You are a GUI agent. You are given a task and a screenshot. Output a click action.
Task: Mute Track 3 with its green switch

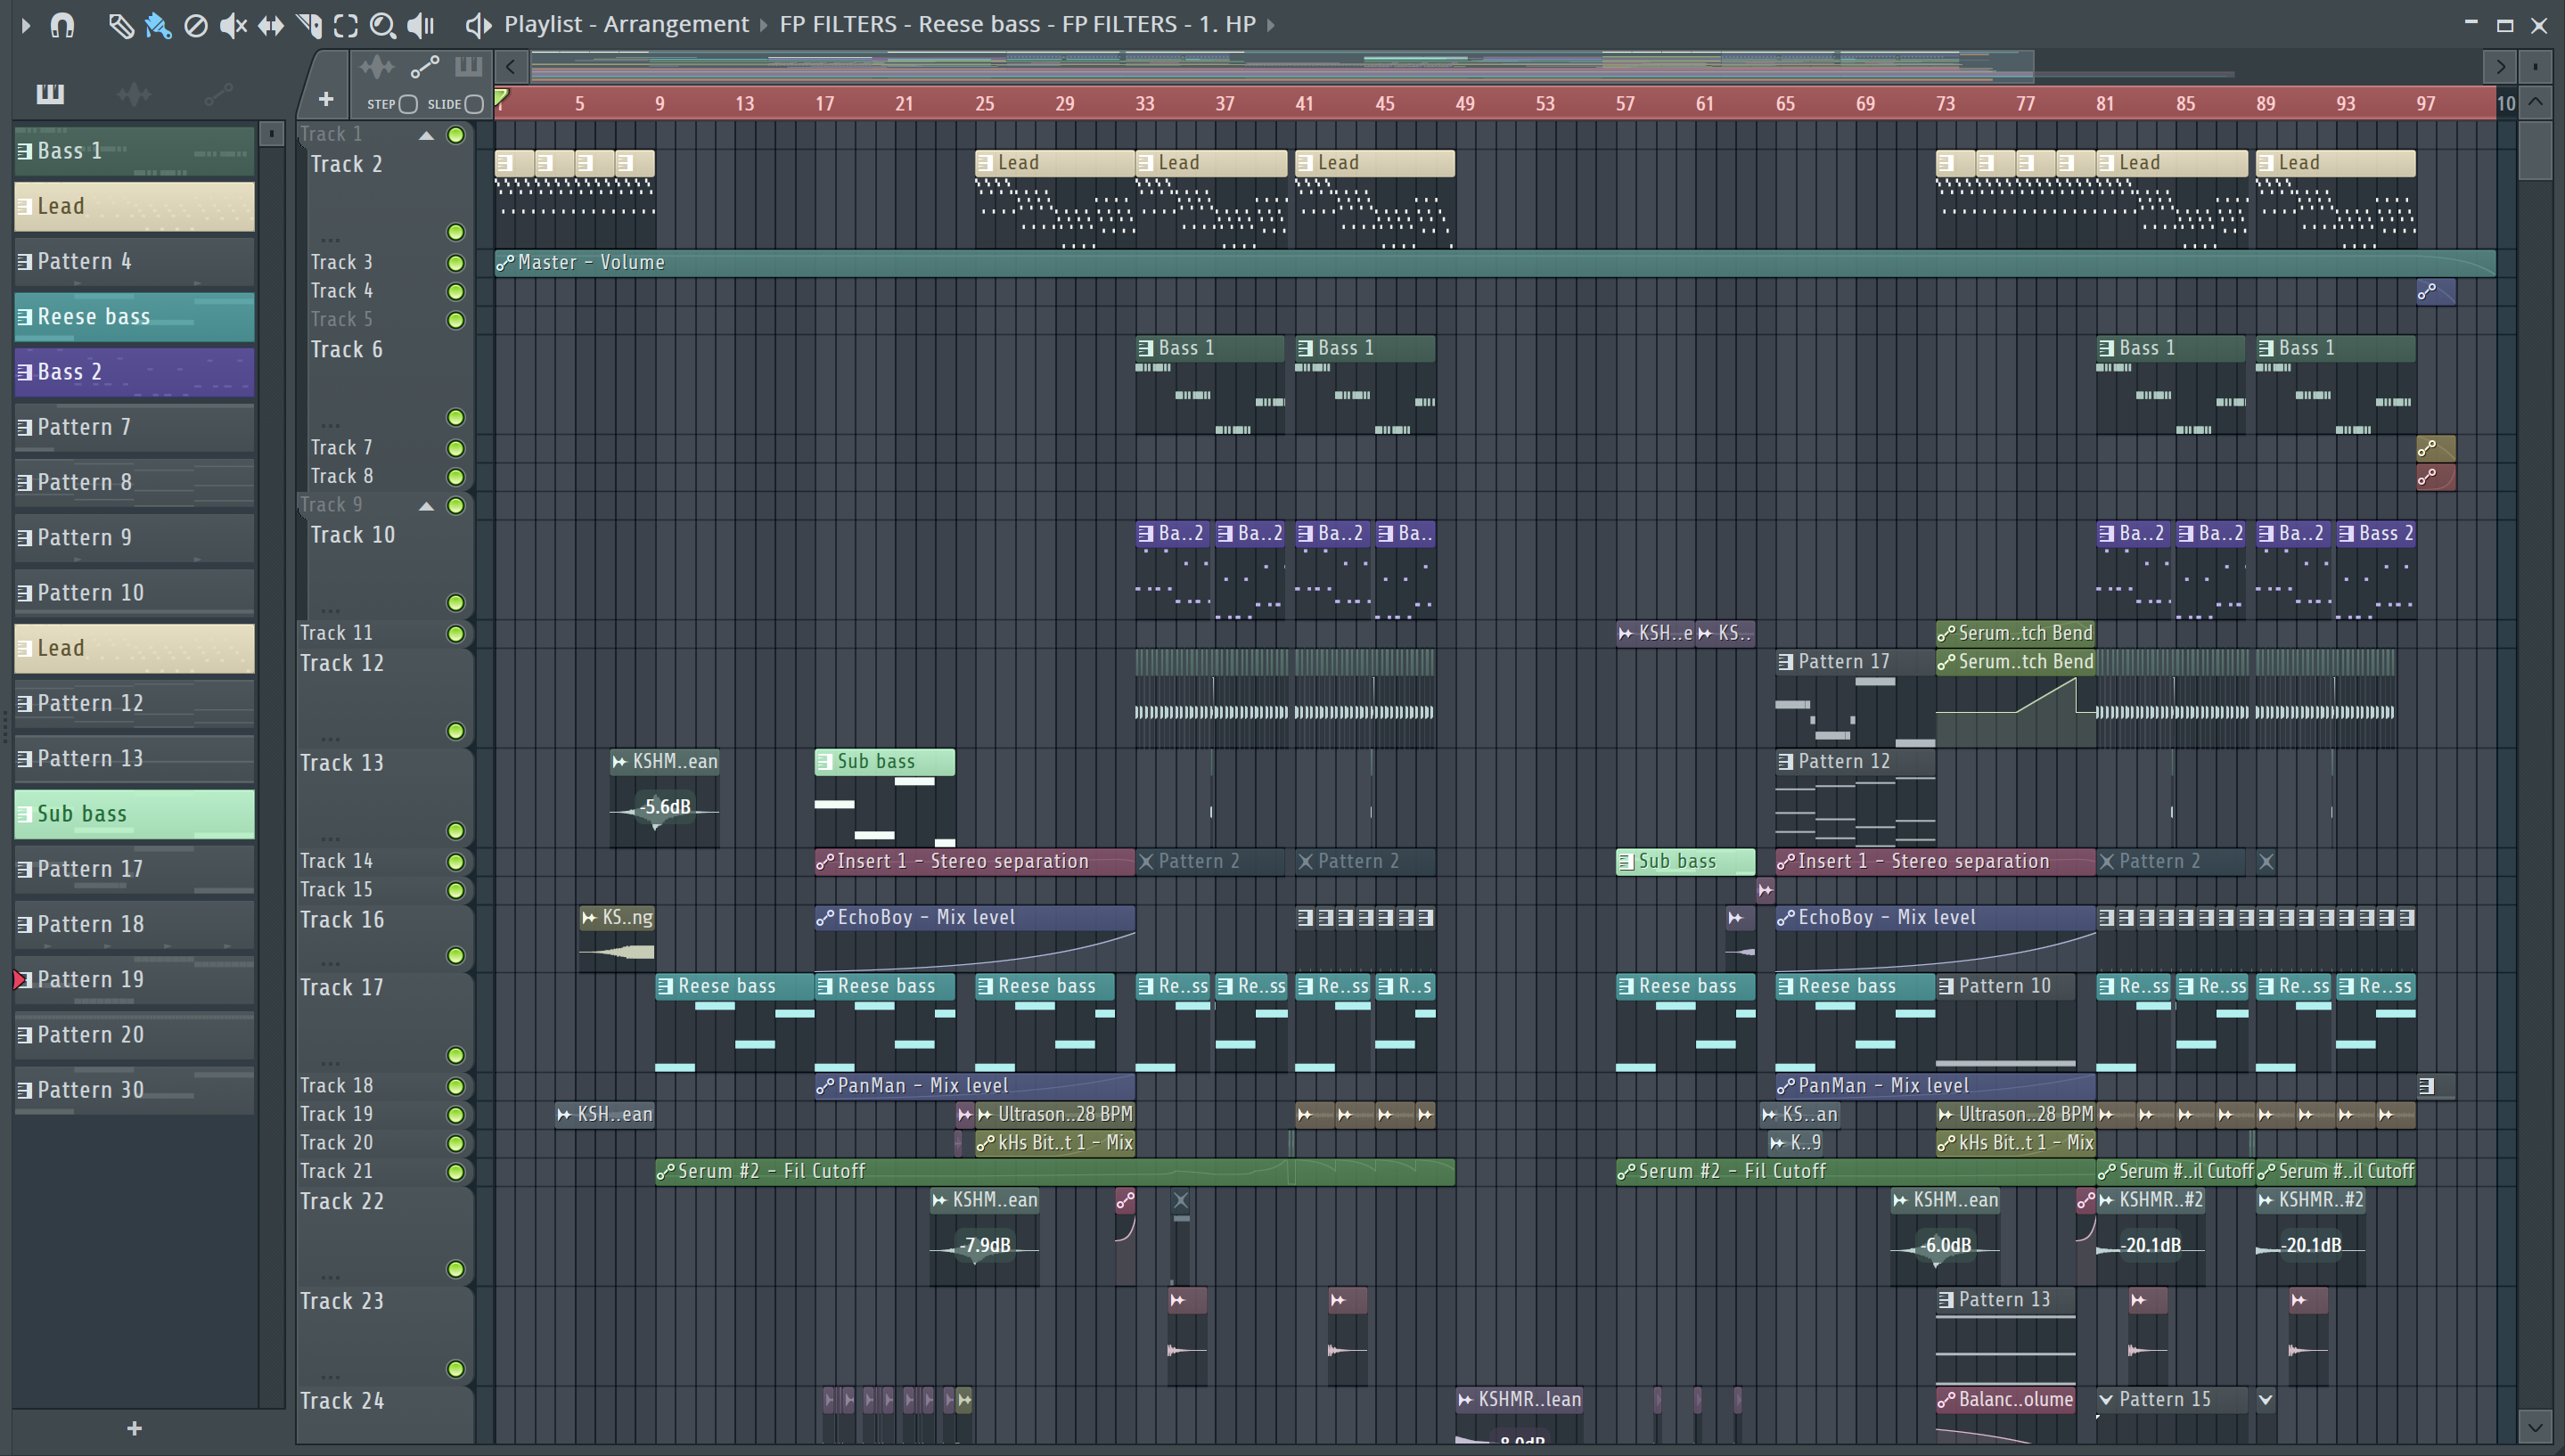[x=455, y=263]
